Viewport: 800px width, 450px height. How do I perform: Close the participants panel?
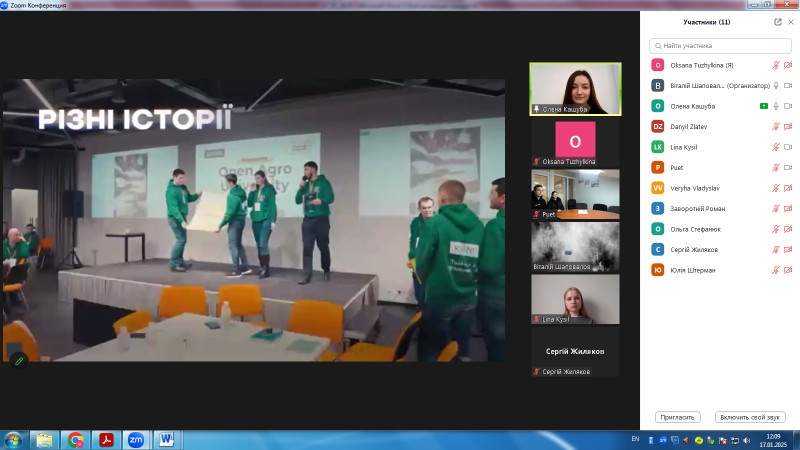[790, 21]
